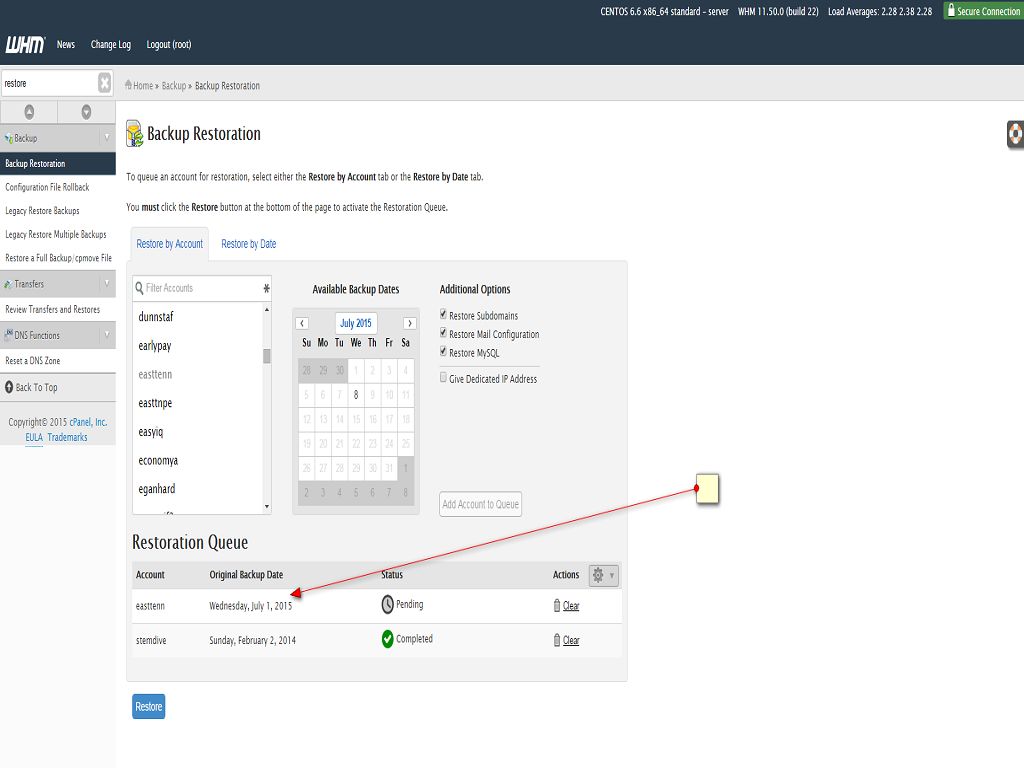1024x768 pixels.
Task: Select Backup Restoration in sidebar
Action: coord(57,163)
